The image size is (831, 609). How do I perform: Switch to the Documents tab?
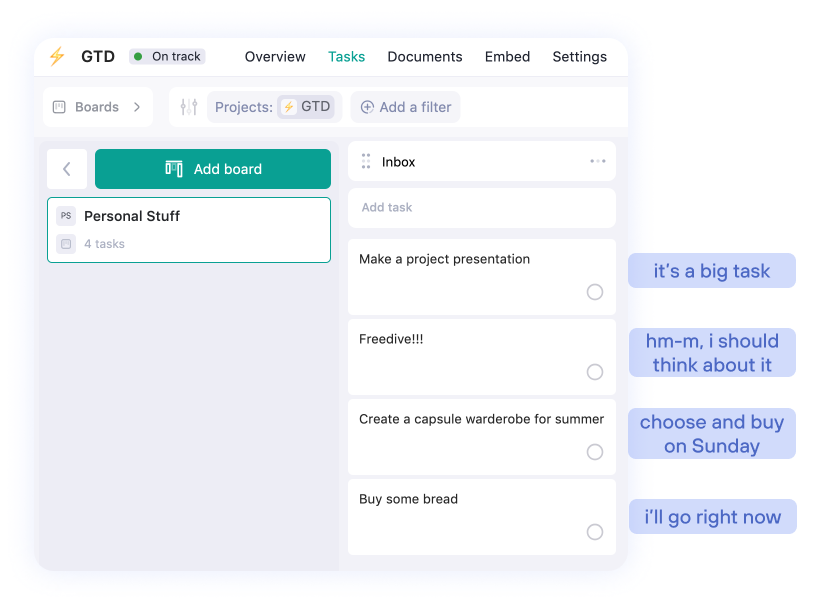point(424,57)
